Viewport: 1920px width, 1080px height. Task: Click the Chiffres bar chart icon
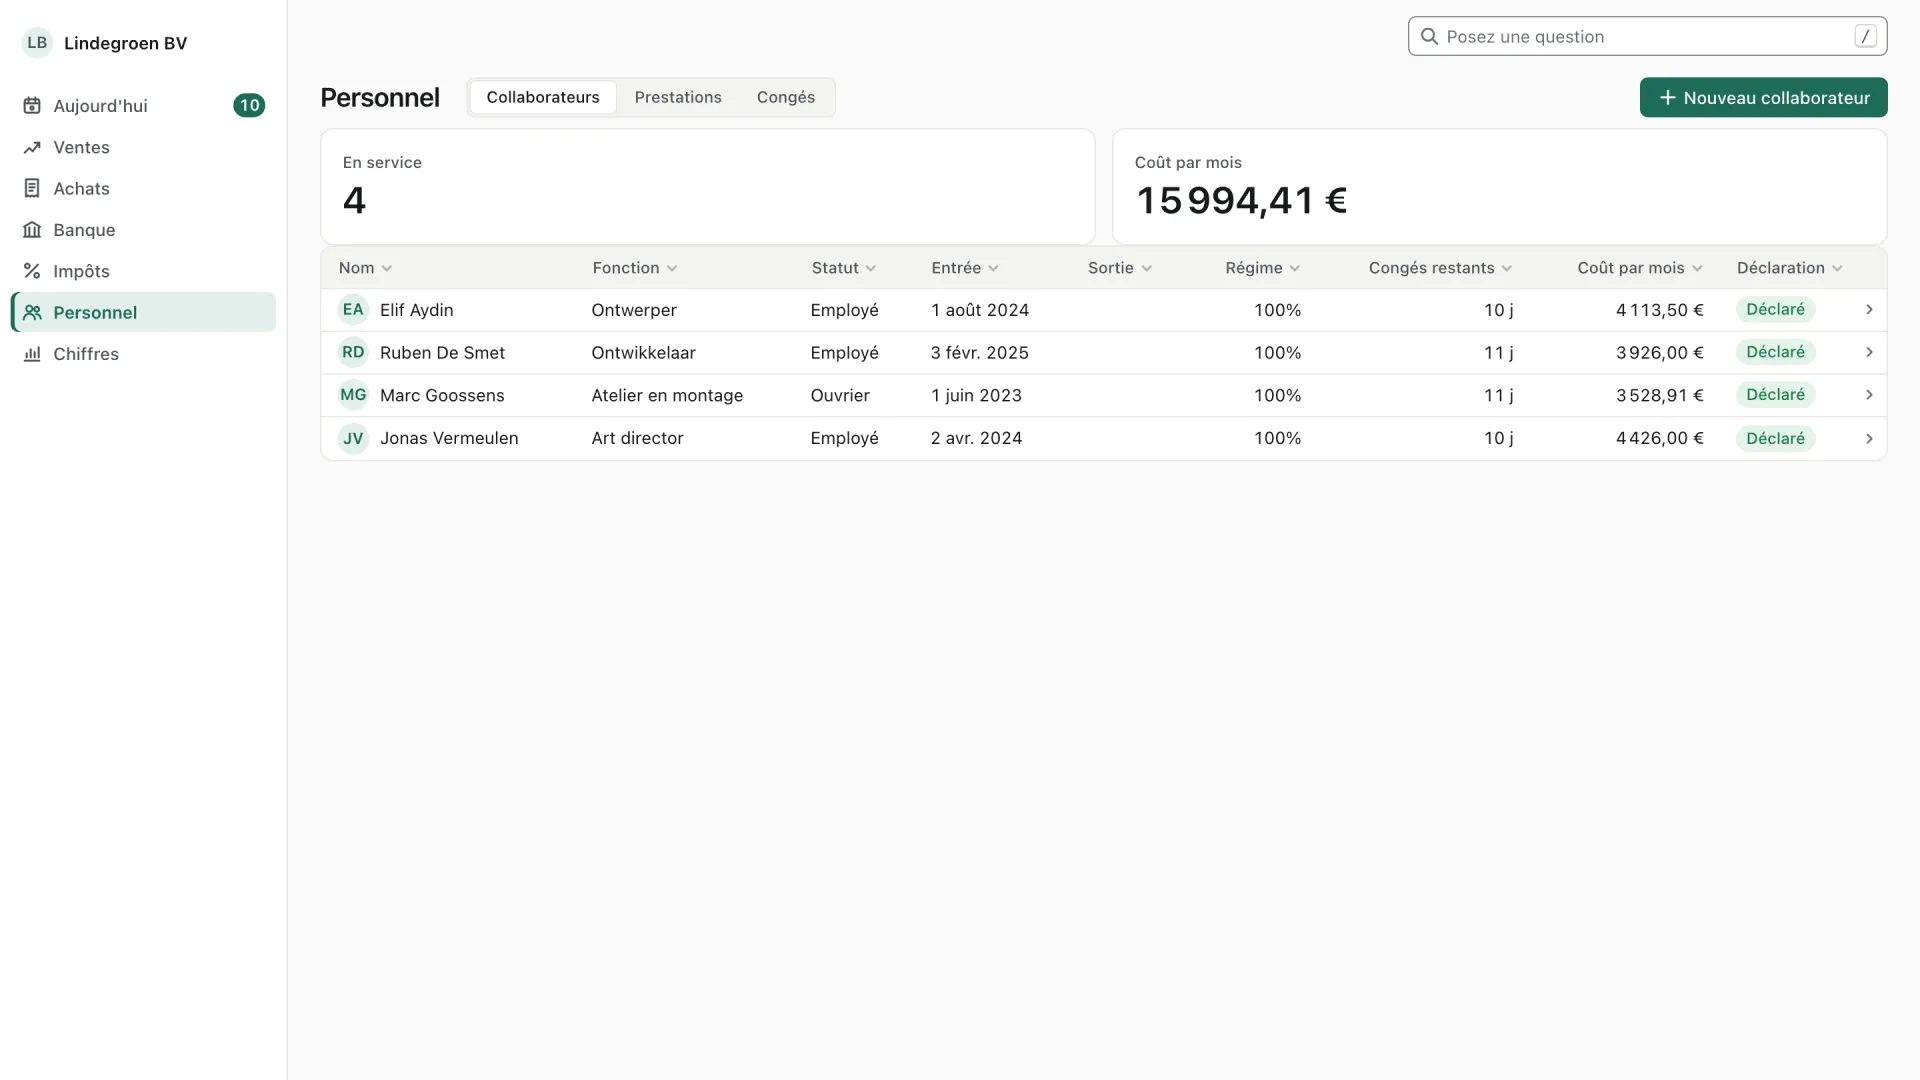pyautogui.click(x=32, y=354)
